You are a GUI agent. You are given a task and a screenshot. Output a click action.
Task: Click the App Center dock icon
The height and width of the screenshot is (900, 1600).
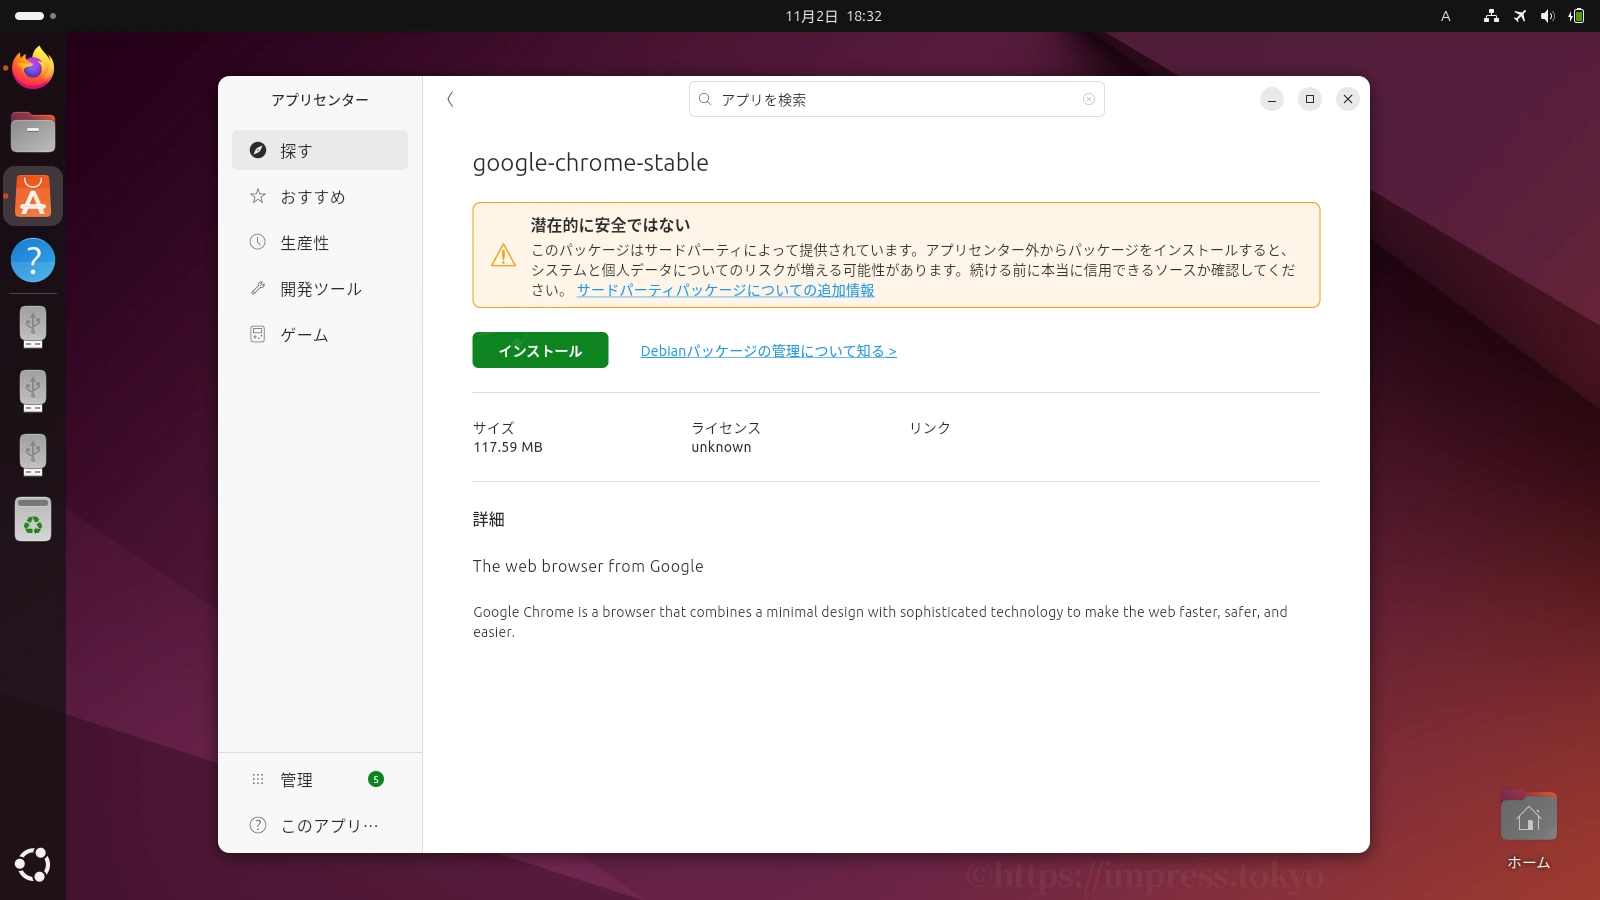click(x=33, y=196)
